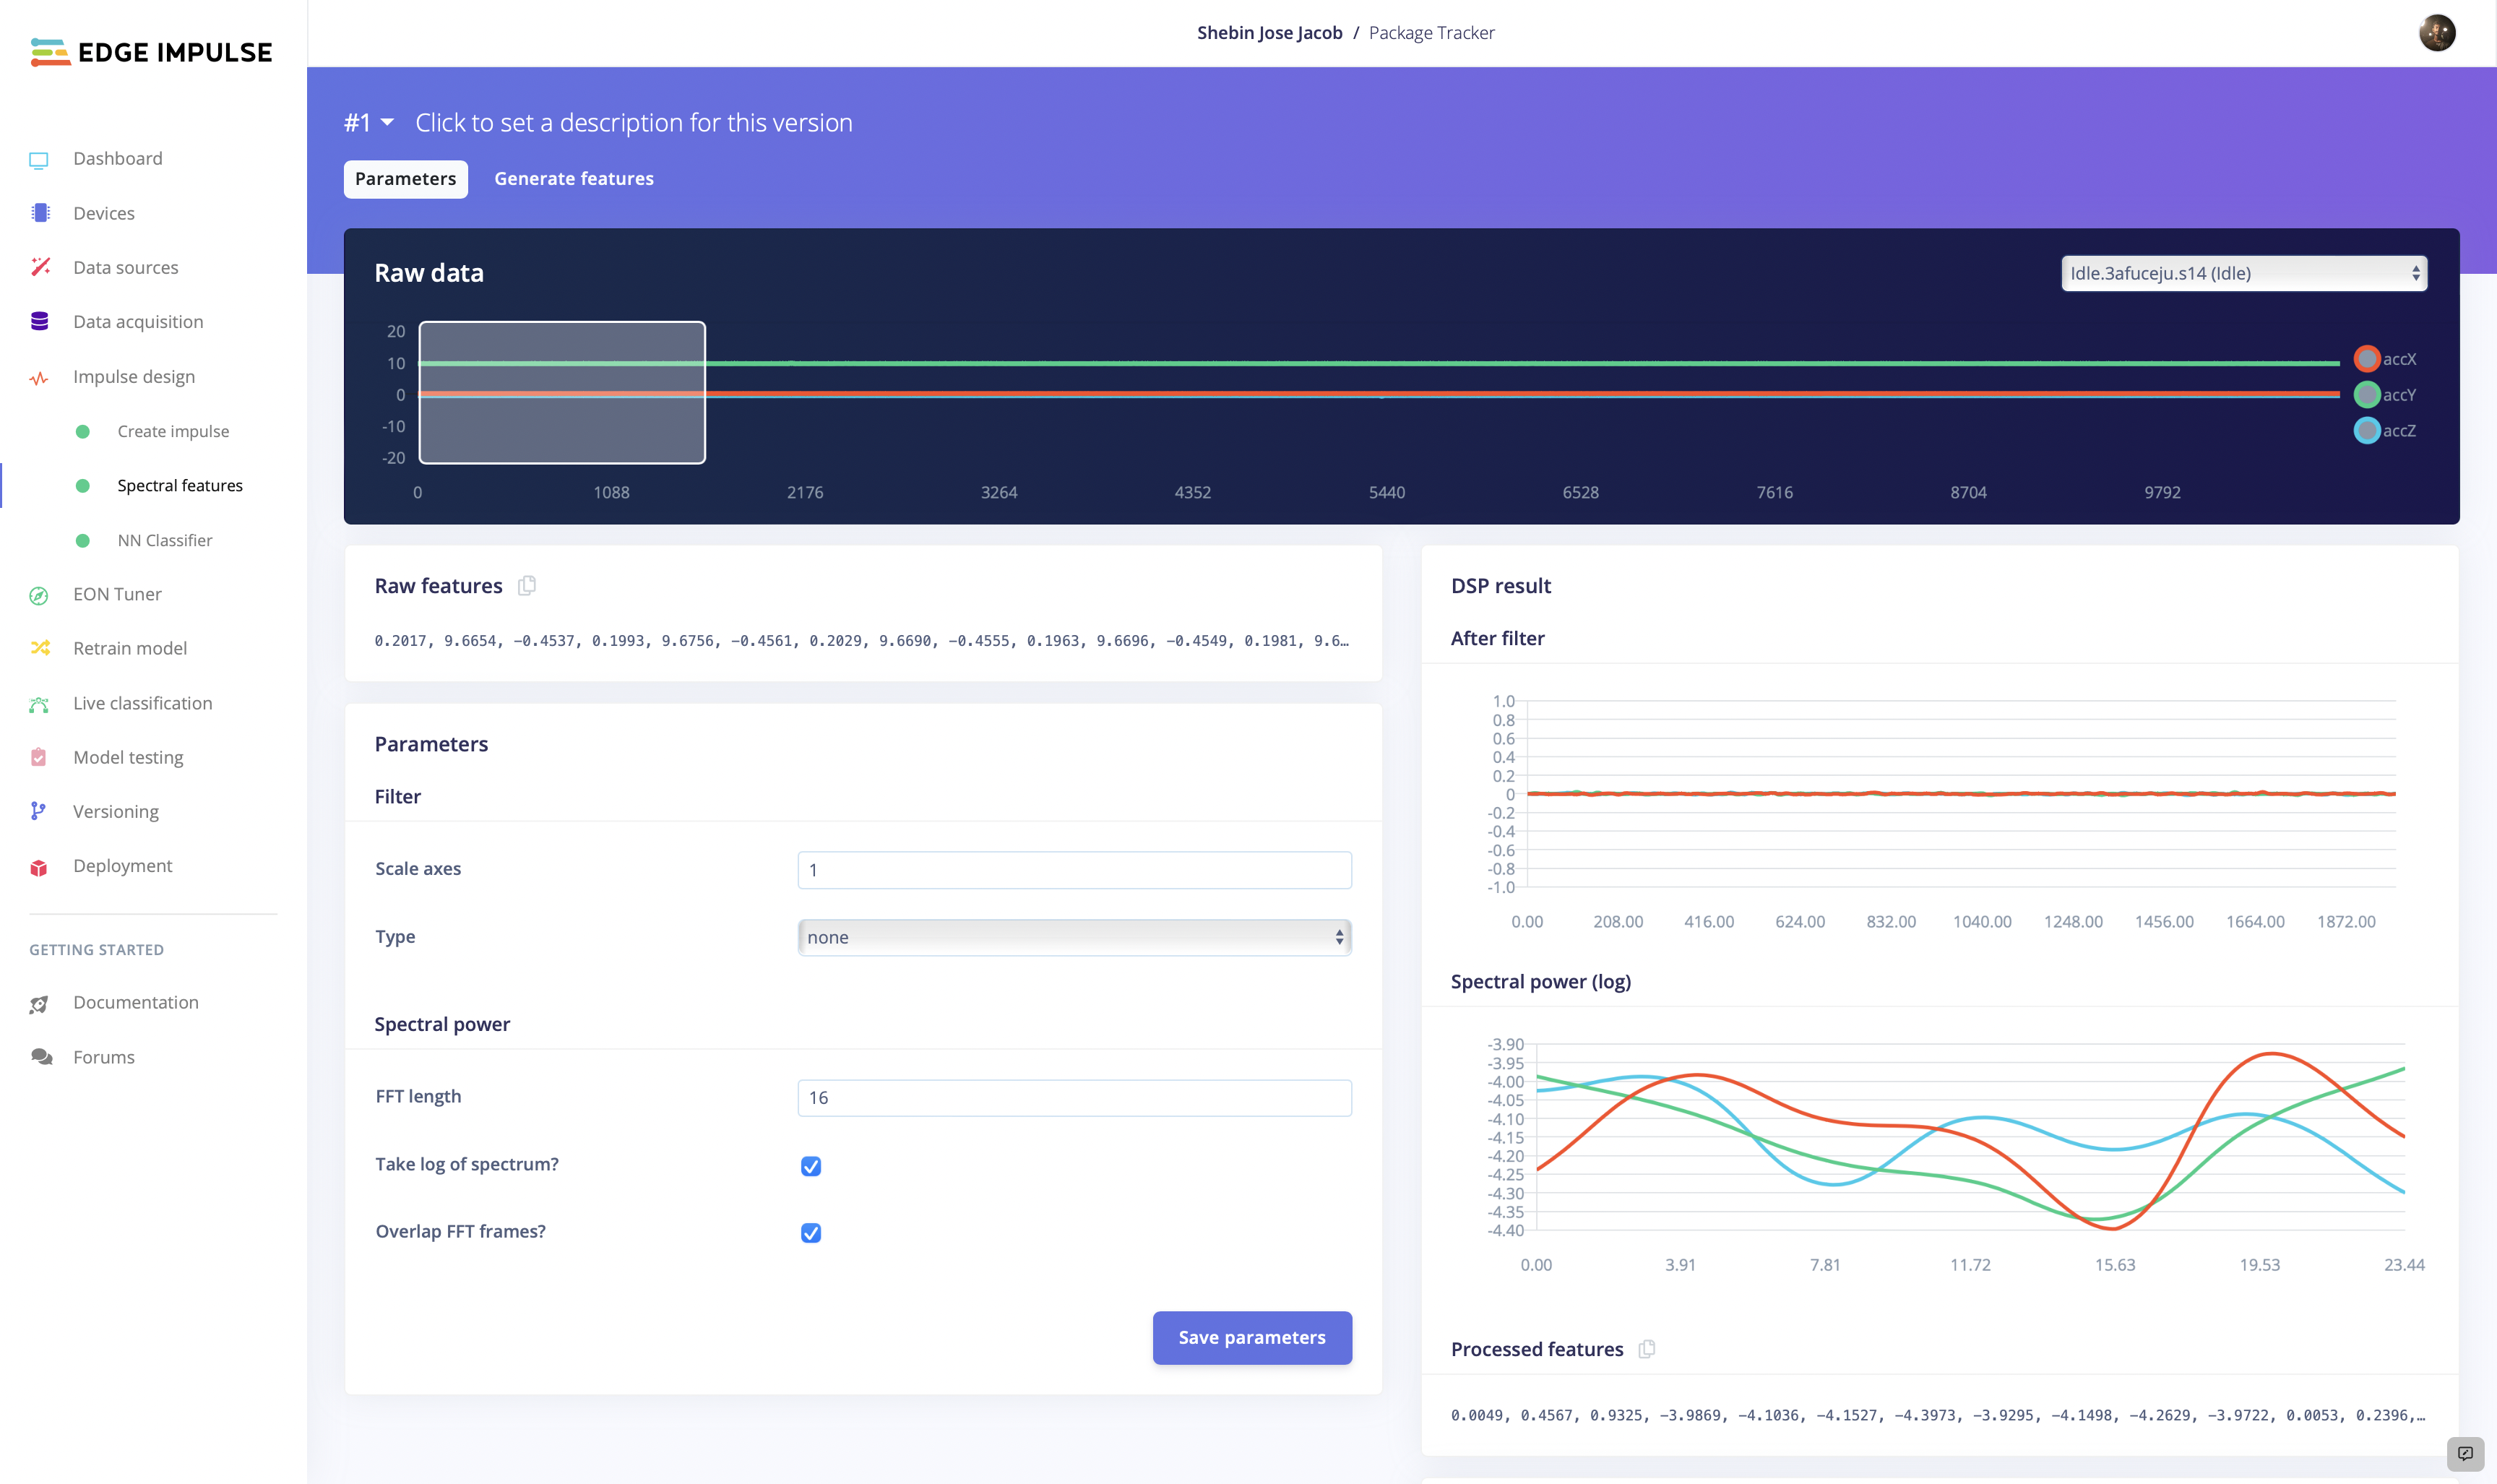
Task: Select the Parameters tab
Action: pos(406,178)
